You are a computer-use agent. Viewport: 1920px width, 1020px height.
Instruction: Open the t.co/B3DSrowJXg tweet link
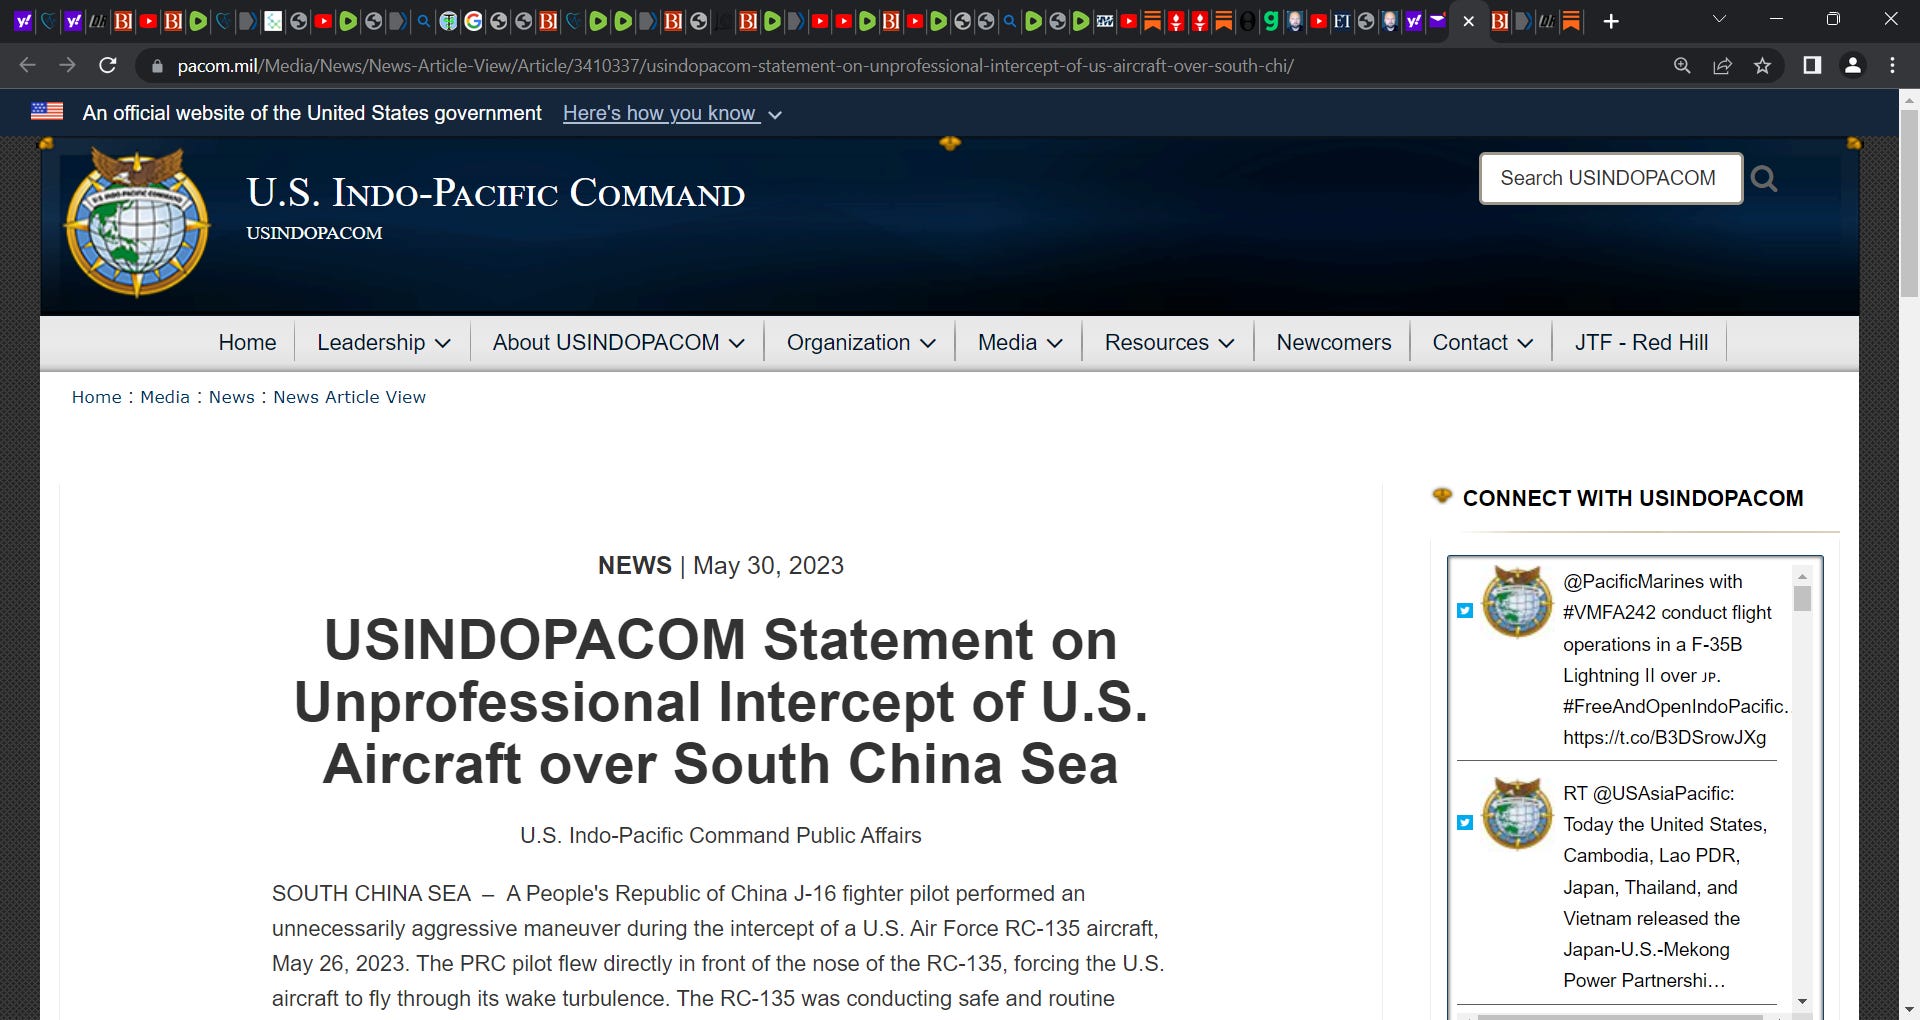tap(1664, 738)
